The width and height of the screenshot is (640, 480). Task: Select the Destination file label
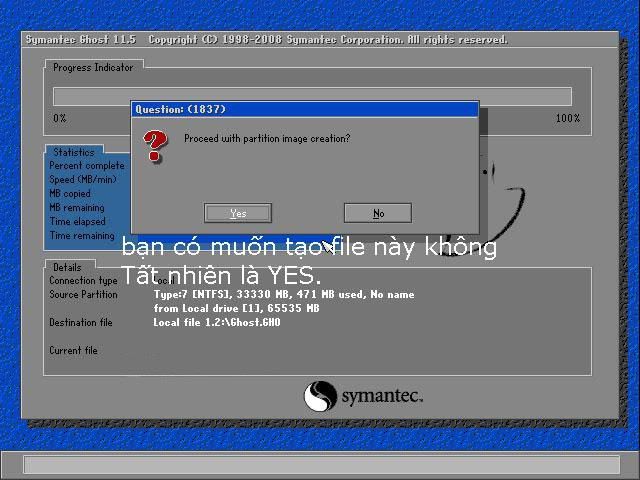(81, 323)
